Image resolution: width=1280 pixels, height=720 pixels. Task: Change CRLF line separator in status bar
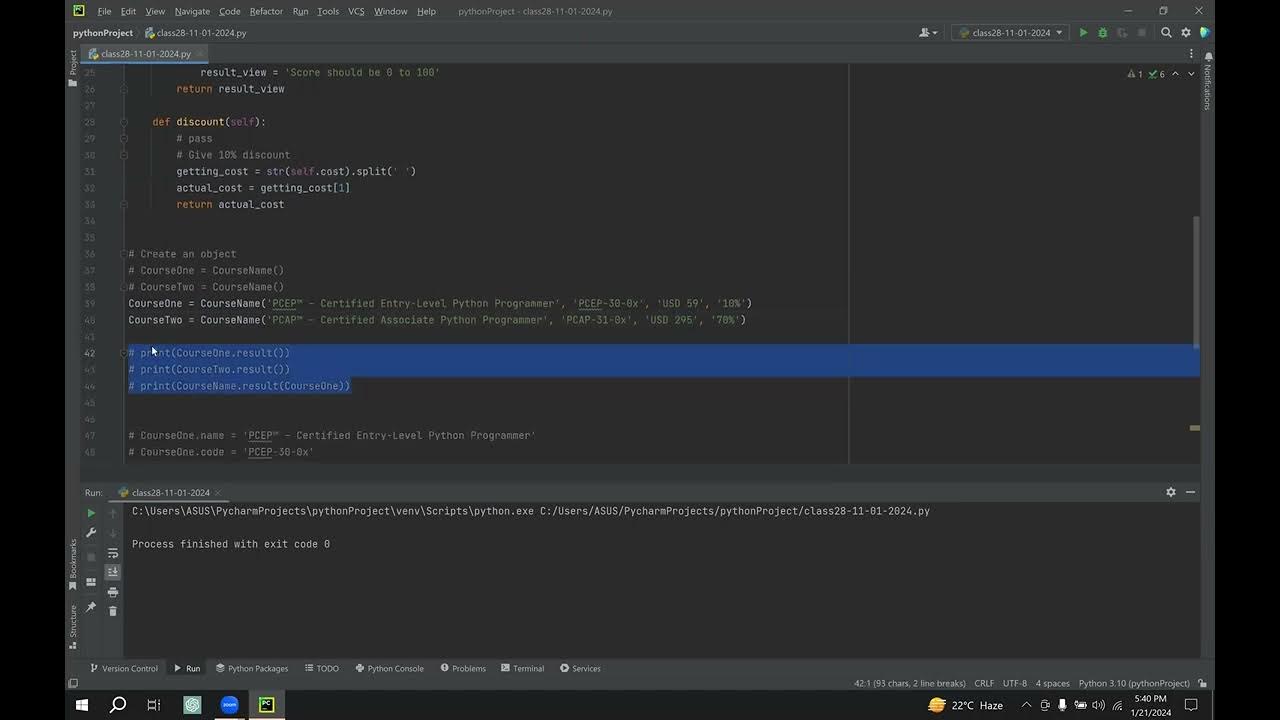pyautogui.click(x=984, y=683)
